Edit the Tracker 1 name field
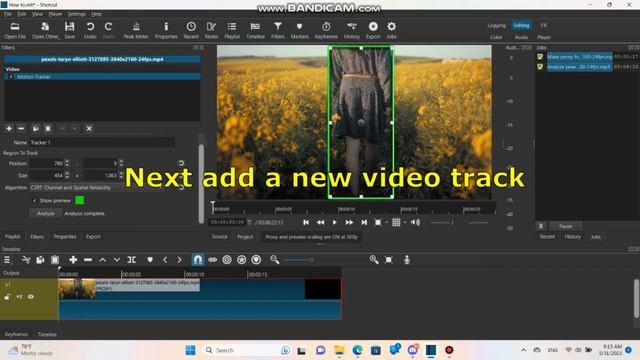Viewport: 640px width, 360px height. pyautogui.click(x=102, y=142)
